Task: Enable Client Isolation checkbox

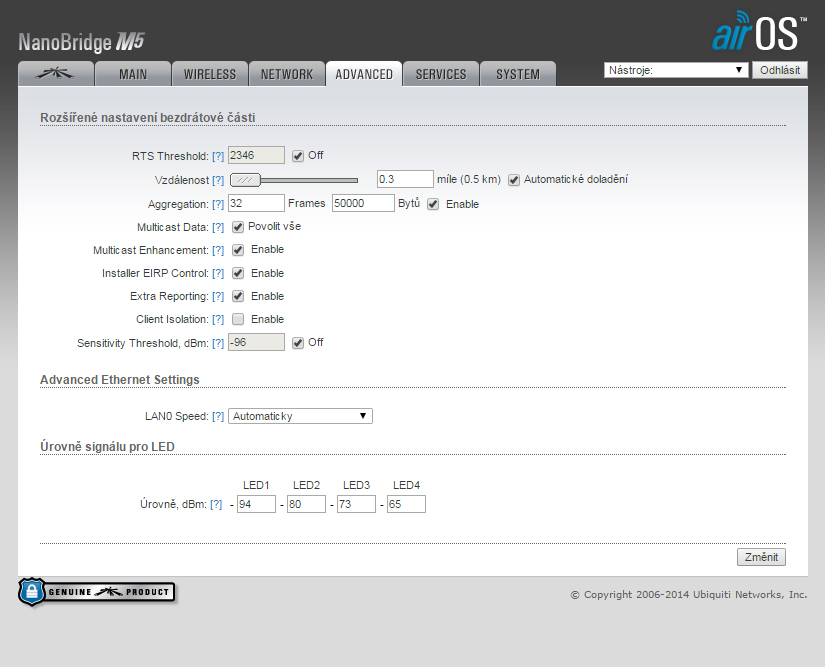Action: point(238,319)
